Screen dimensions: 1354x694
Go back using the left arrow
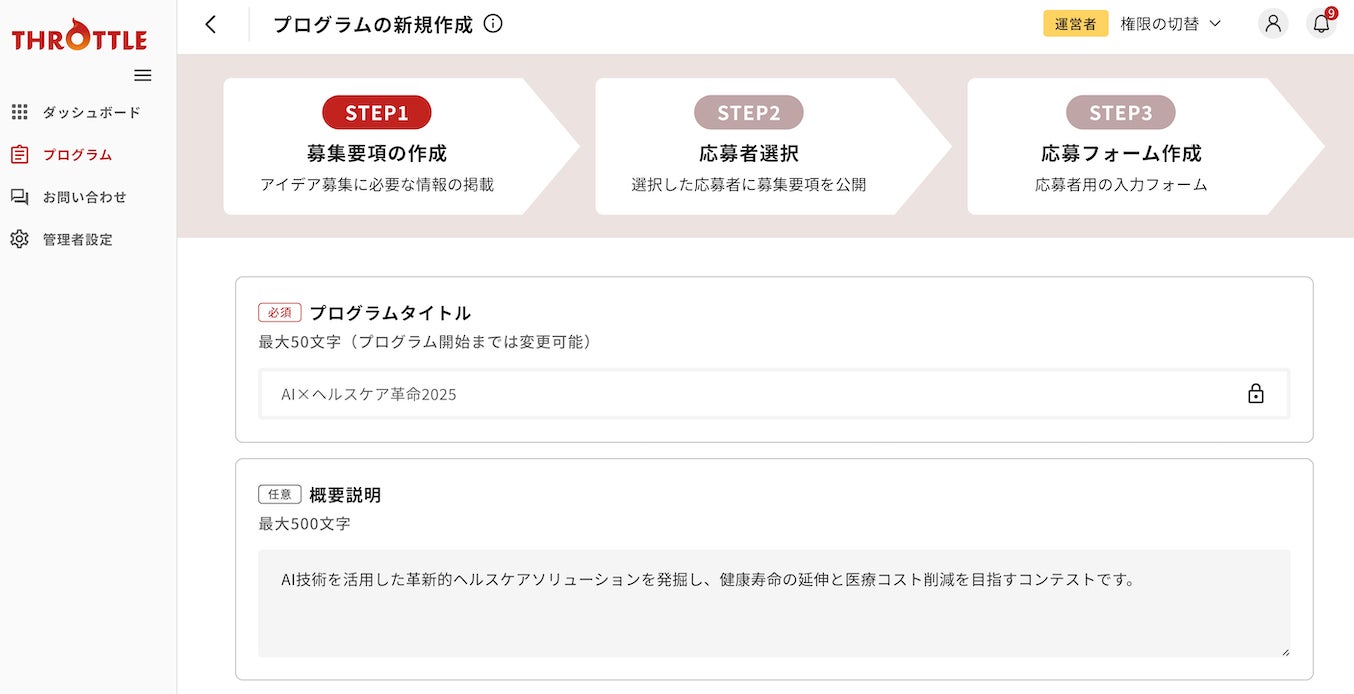coord(210,25)
